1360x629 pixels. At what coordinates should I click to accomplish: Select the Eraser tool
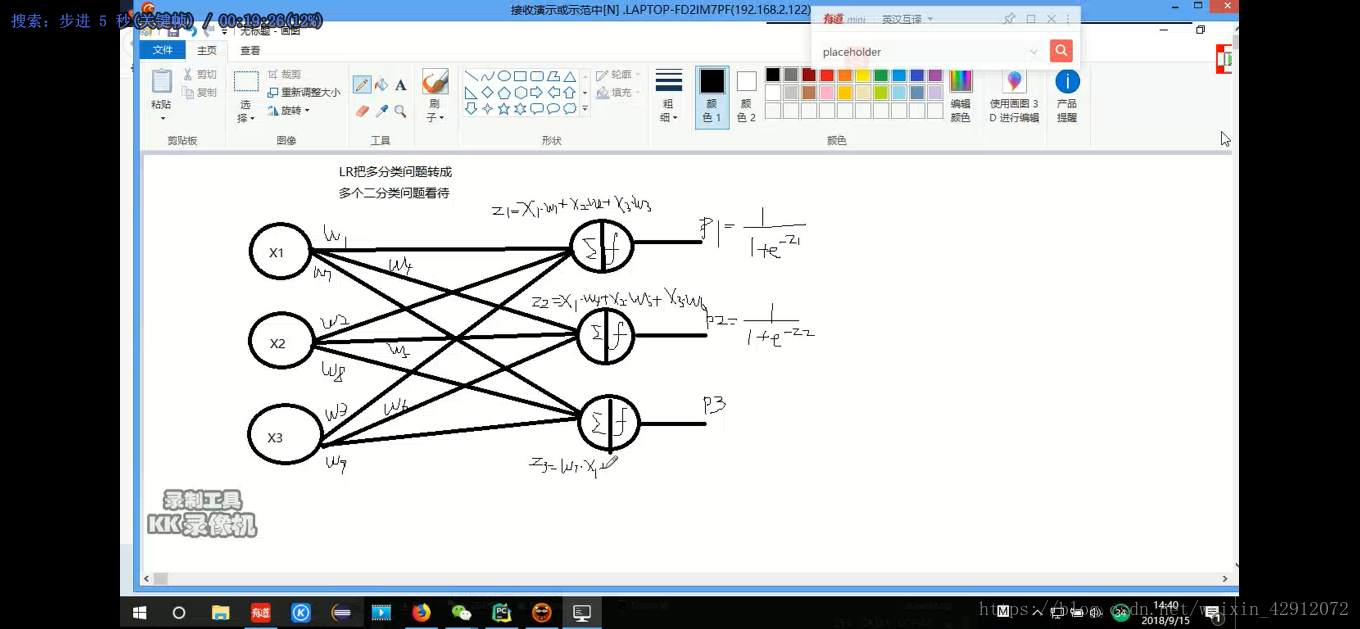click(x=362, y=111)
